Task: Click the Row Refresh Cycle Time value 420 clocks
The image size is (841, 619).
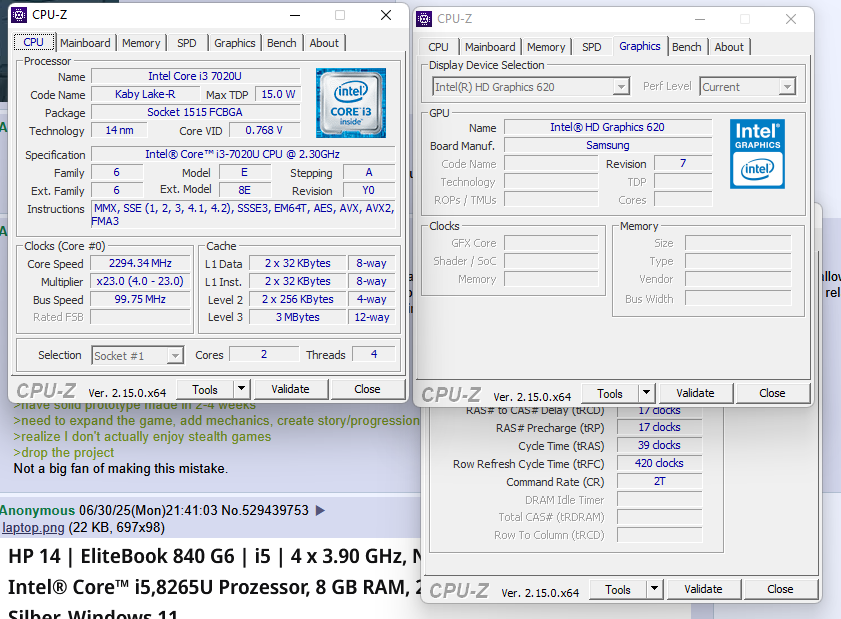Action: [x=659, y=463]
